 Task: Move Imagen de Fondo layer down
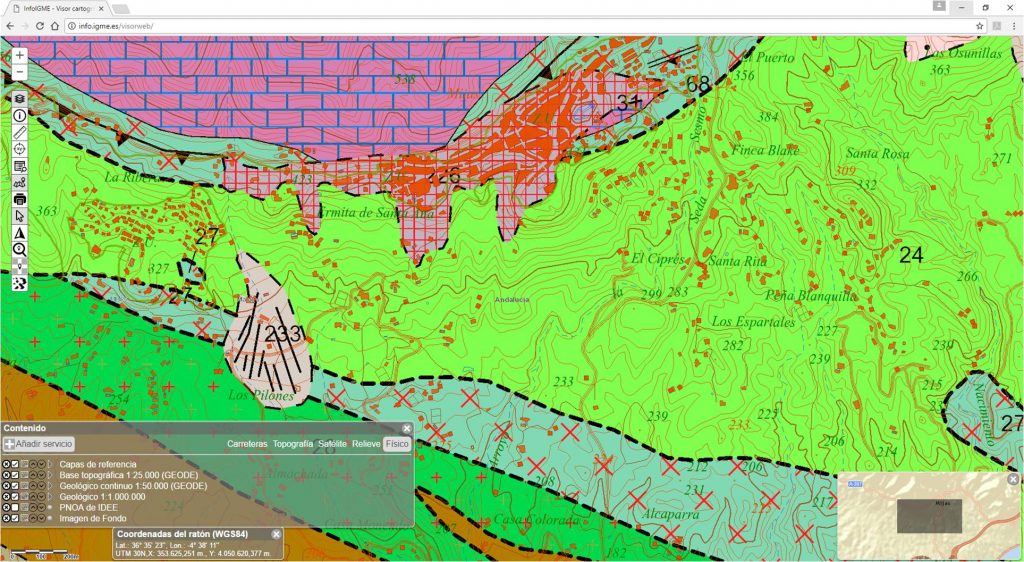(41, 518)
